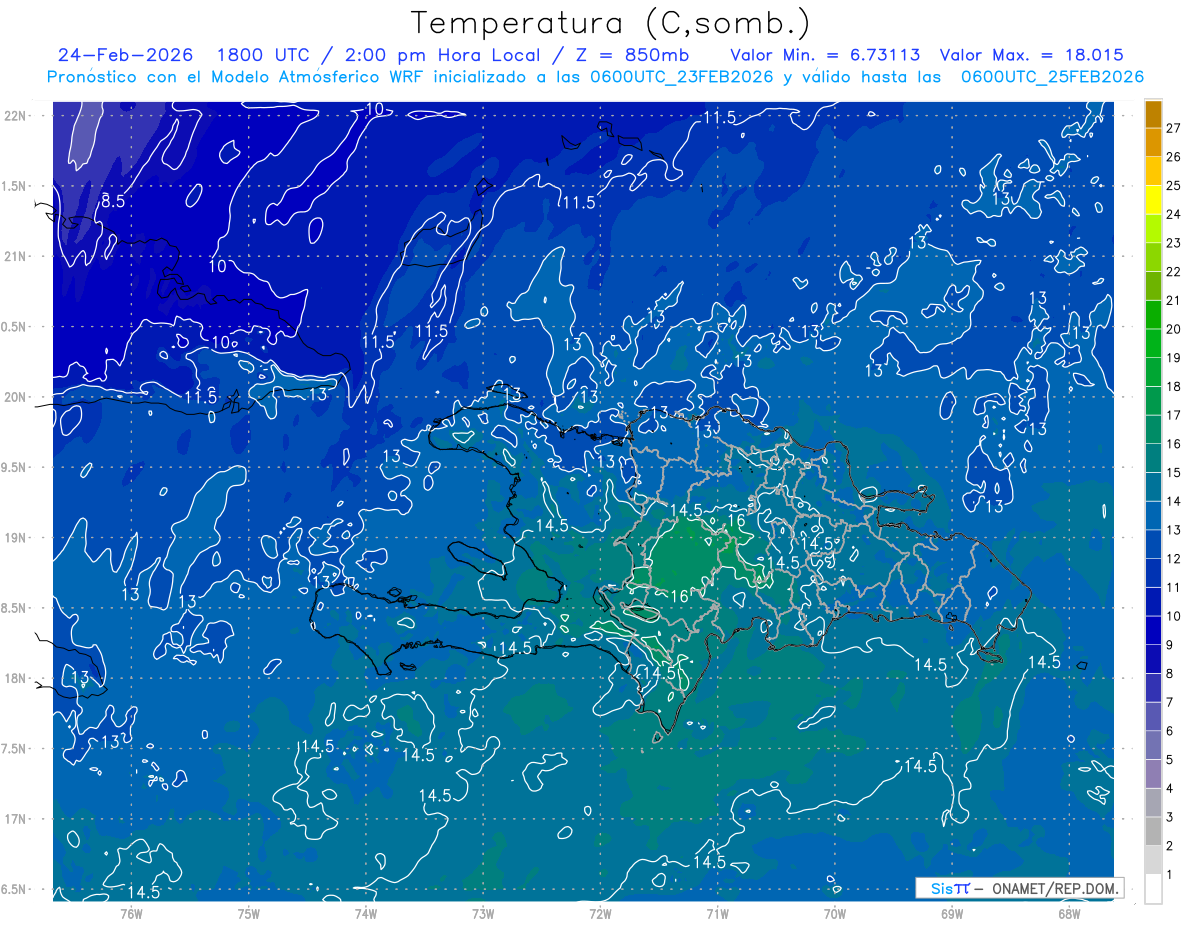The image size is (1200, 927).
Task: Click the longitude axis label '70W'
Action: [x=835, y=913]
